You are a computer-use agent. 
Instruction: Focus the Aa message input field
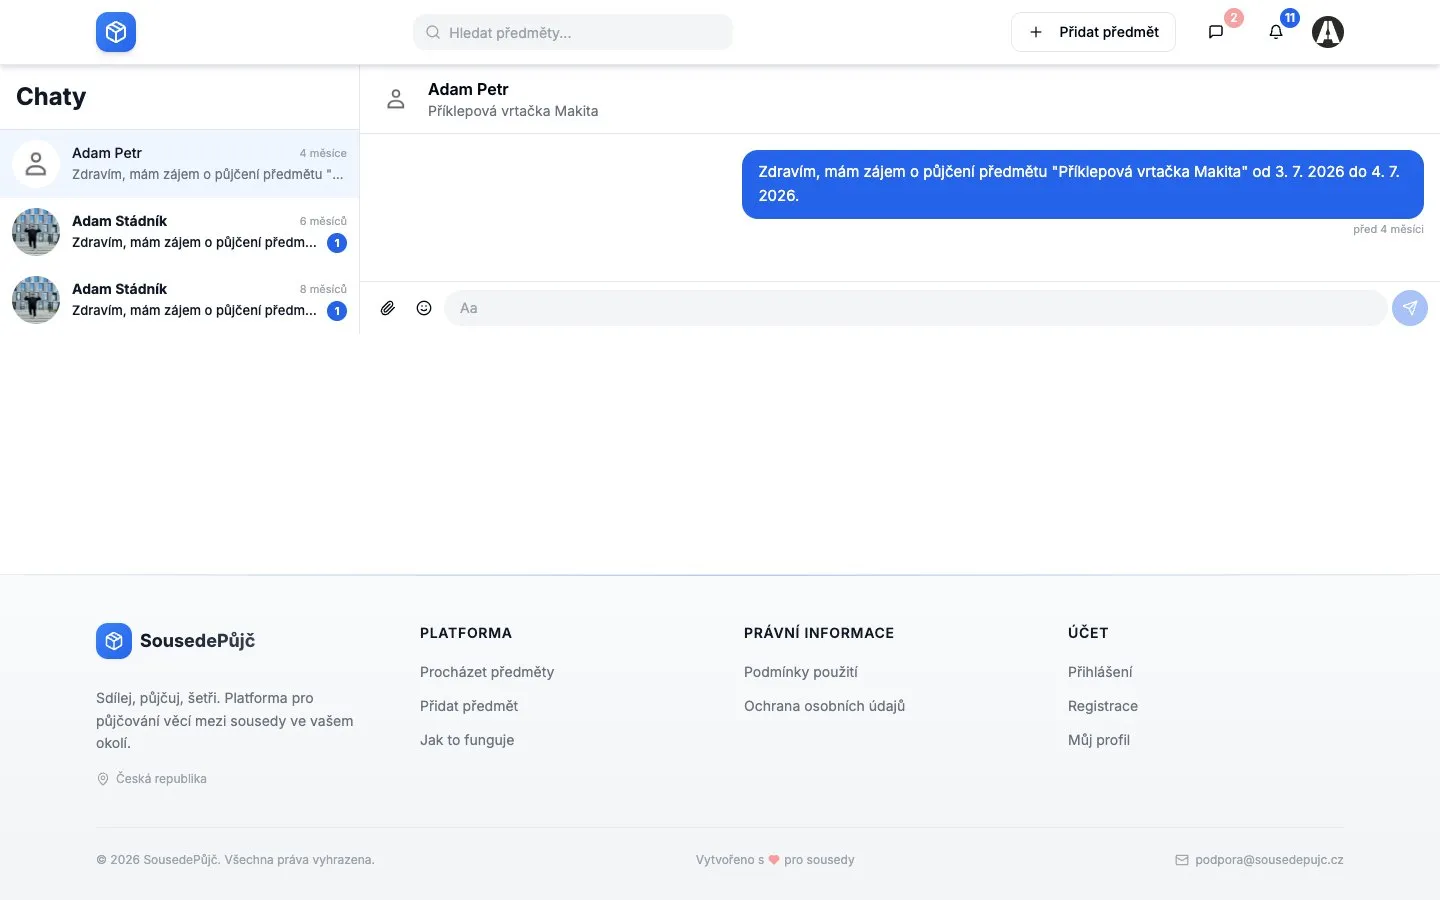tap(915, 308)
